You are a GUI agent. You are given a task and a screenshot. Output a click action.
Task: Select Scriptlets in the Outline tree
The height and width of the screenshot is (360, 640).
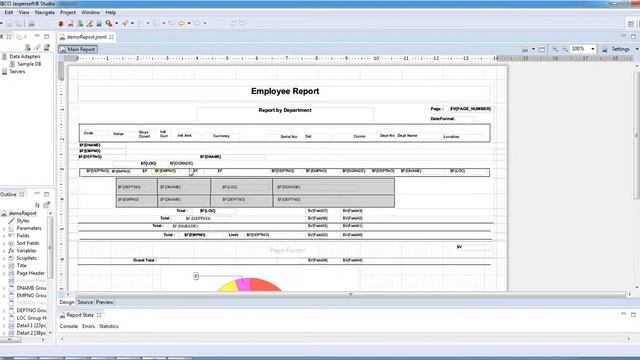pos(27,258)
